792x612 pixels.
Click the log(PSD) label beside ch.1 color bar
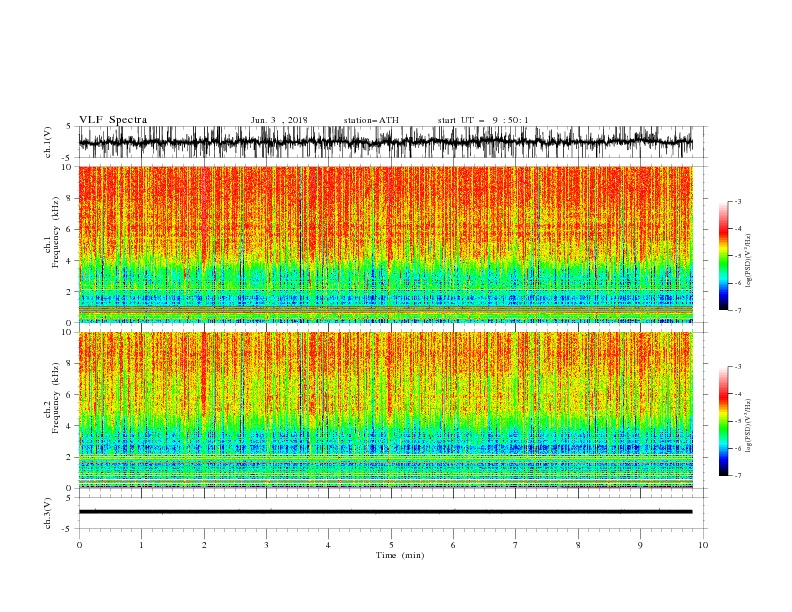click(749, 260)
